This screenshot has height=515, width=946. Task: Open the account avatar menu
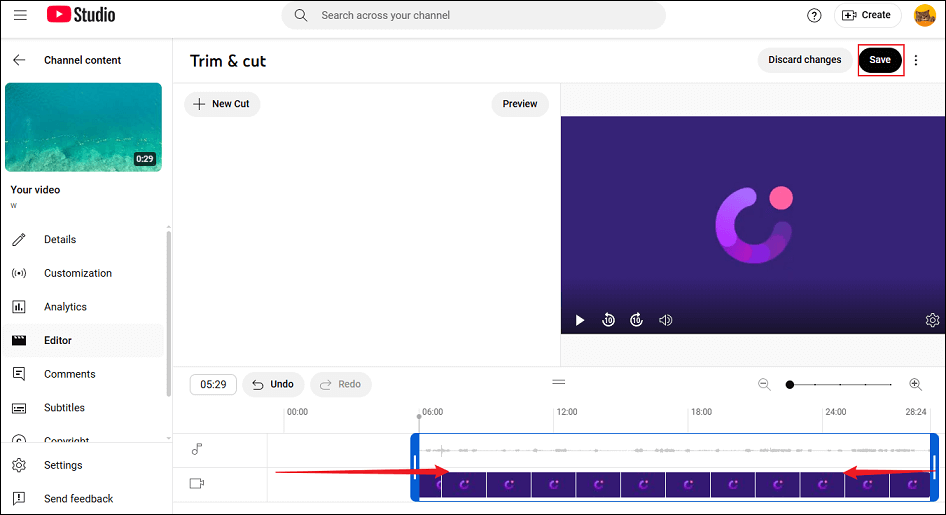(924, 15)
